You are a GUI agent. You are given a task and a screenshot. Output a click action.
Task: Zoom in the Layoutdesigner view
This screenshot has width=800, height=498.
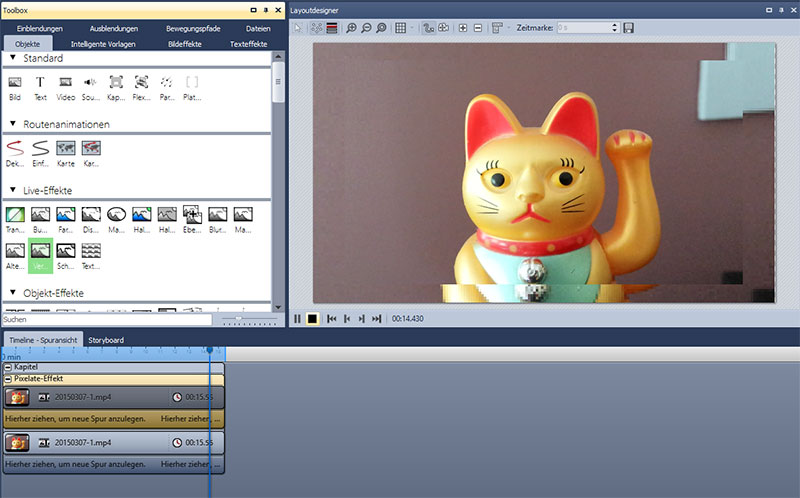(351, 28)
